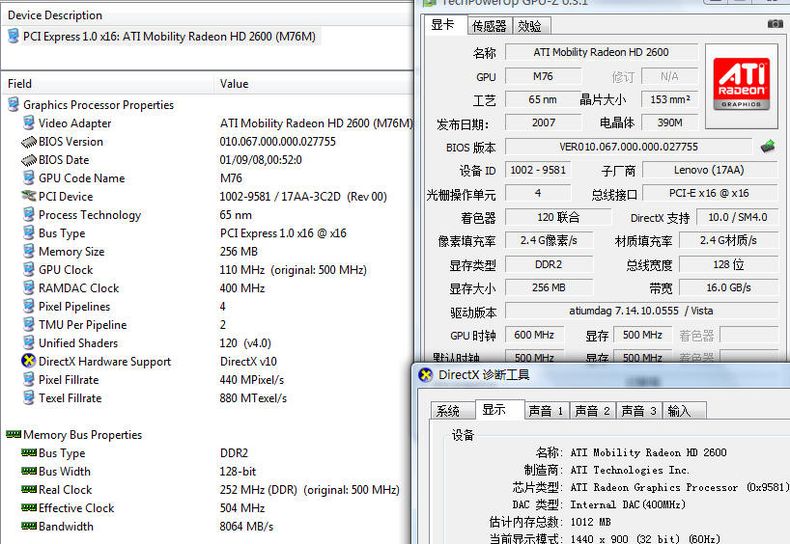Open the 效验 tab in GPU-Z
Viewport: 790px width, 544px height.
tap(530, 26)
